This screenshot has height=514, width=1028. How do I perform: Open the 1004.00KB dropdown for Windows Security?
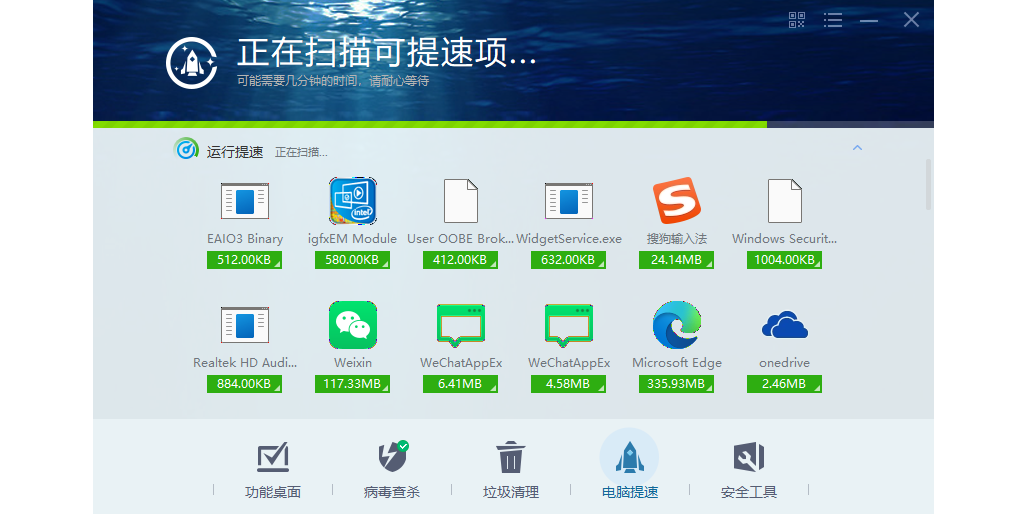pyautogui.click(x=785, y=260)
